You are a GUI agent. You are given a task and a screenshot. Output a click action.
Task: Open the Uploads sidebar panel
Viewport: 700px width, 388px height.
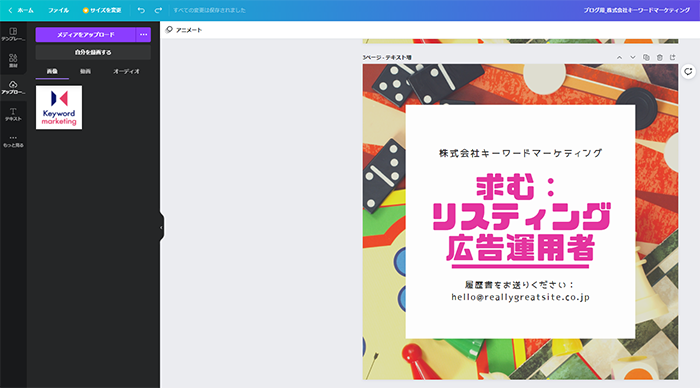[x=13, y=87]
